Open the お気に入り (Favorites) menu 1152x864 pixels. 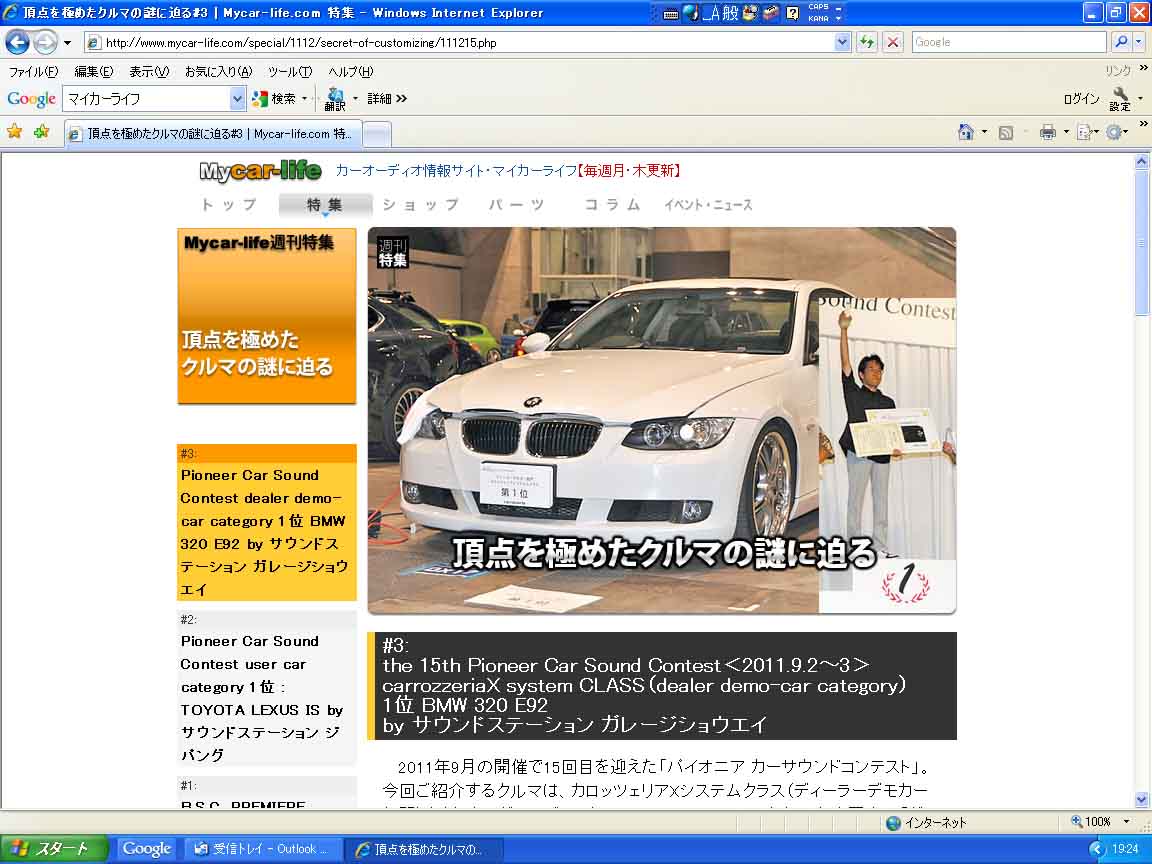(217, 72)
